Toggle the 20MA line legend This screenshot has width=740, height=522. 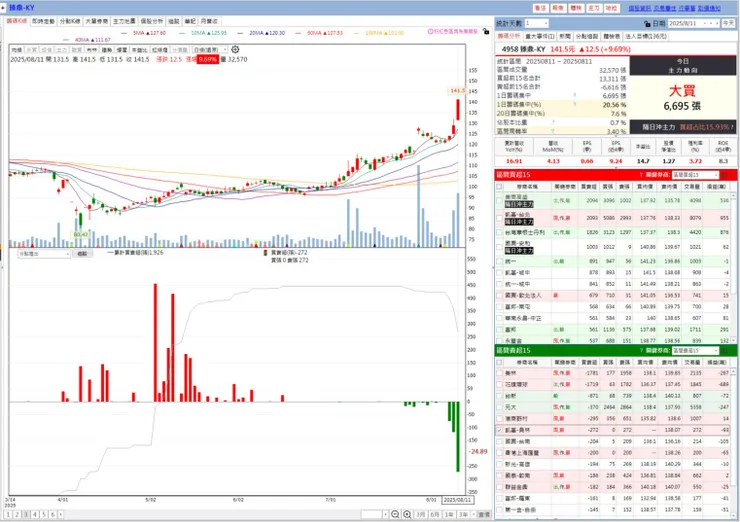point(261,33)
